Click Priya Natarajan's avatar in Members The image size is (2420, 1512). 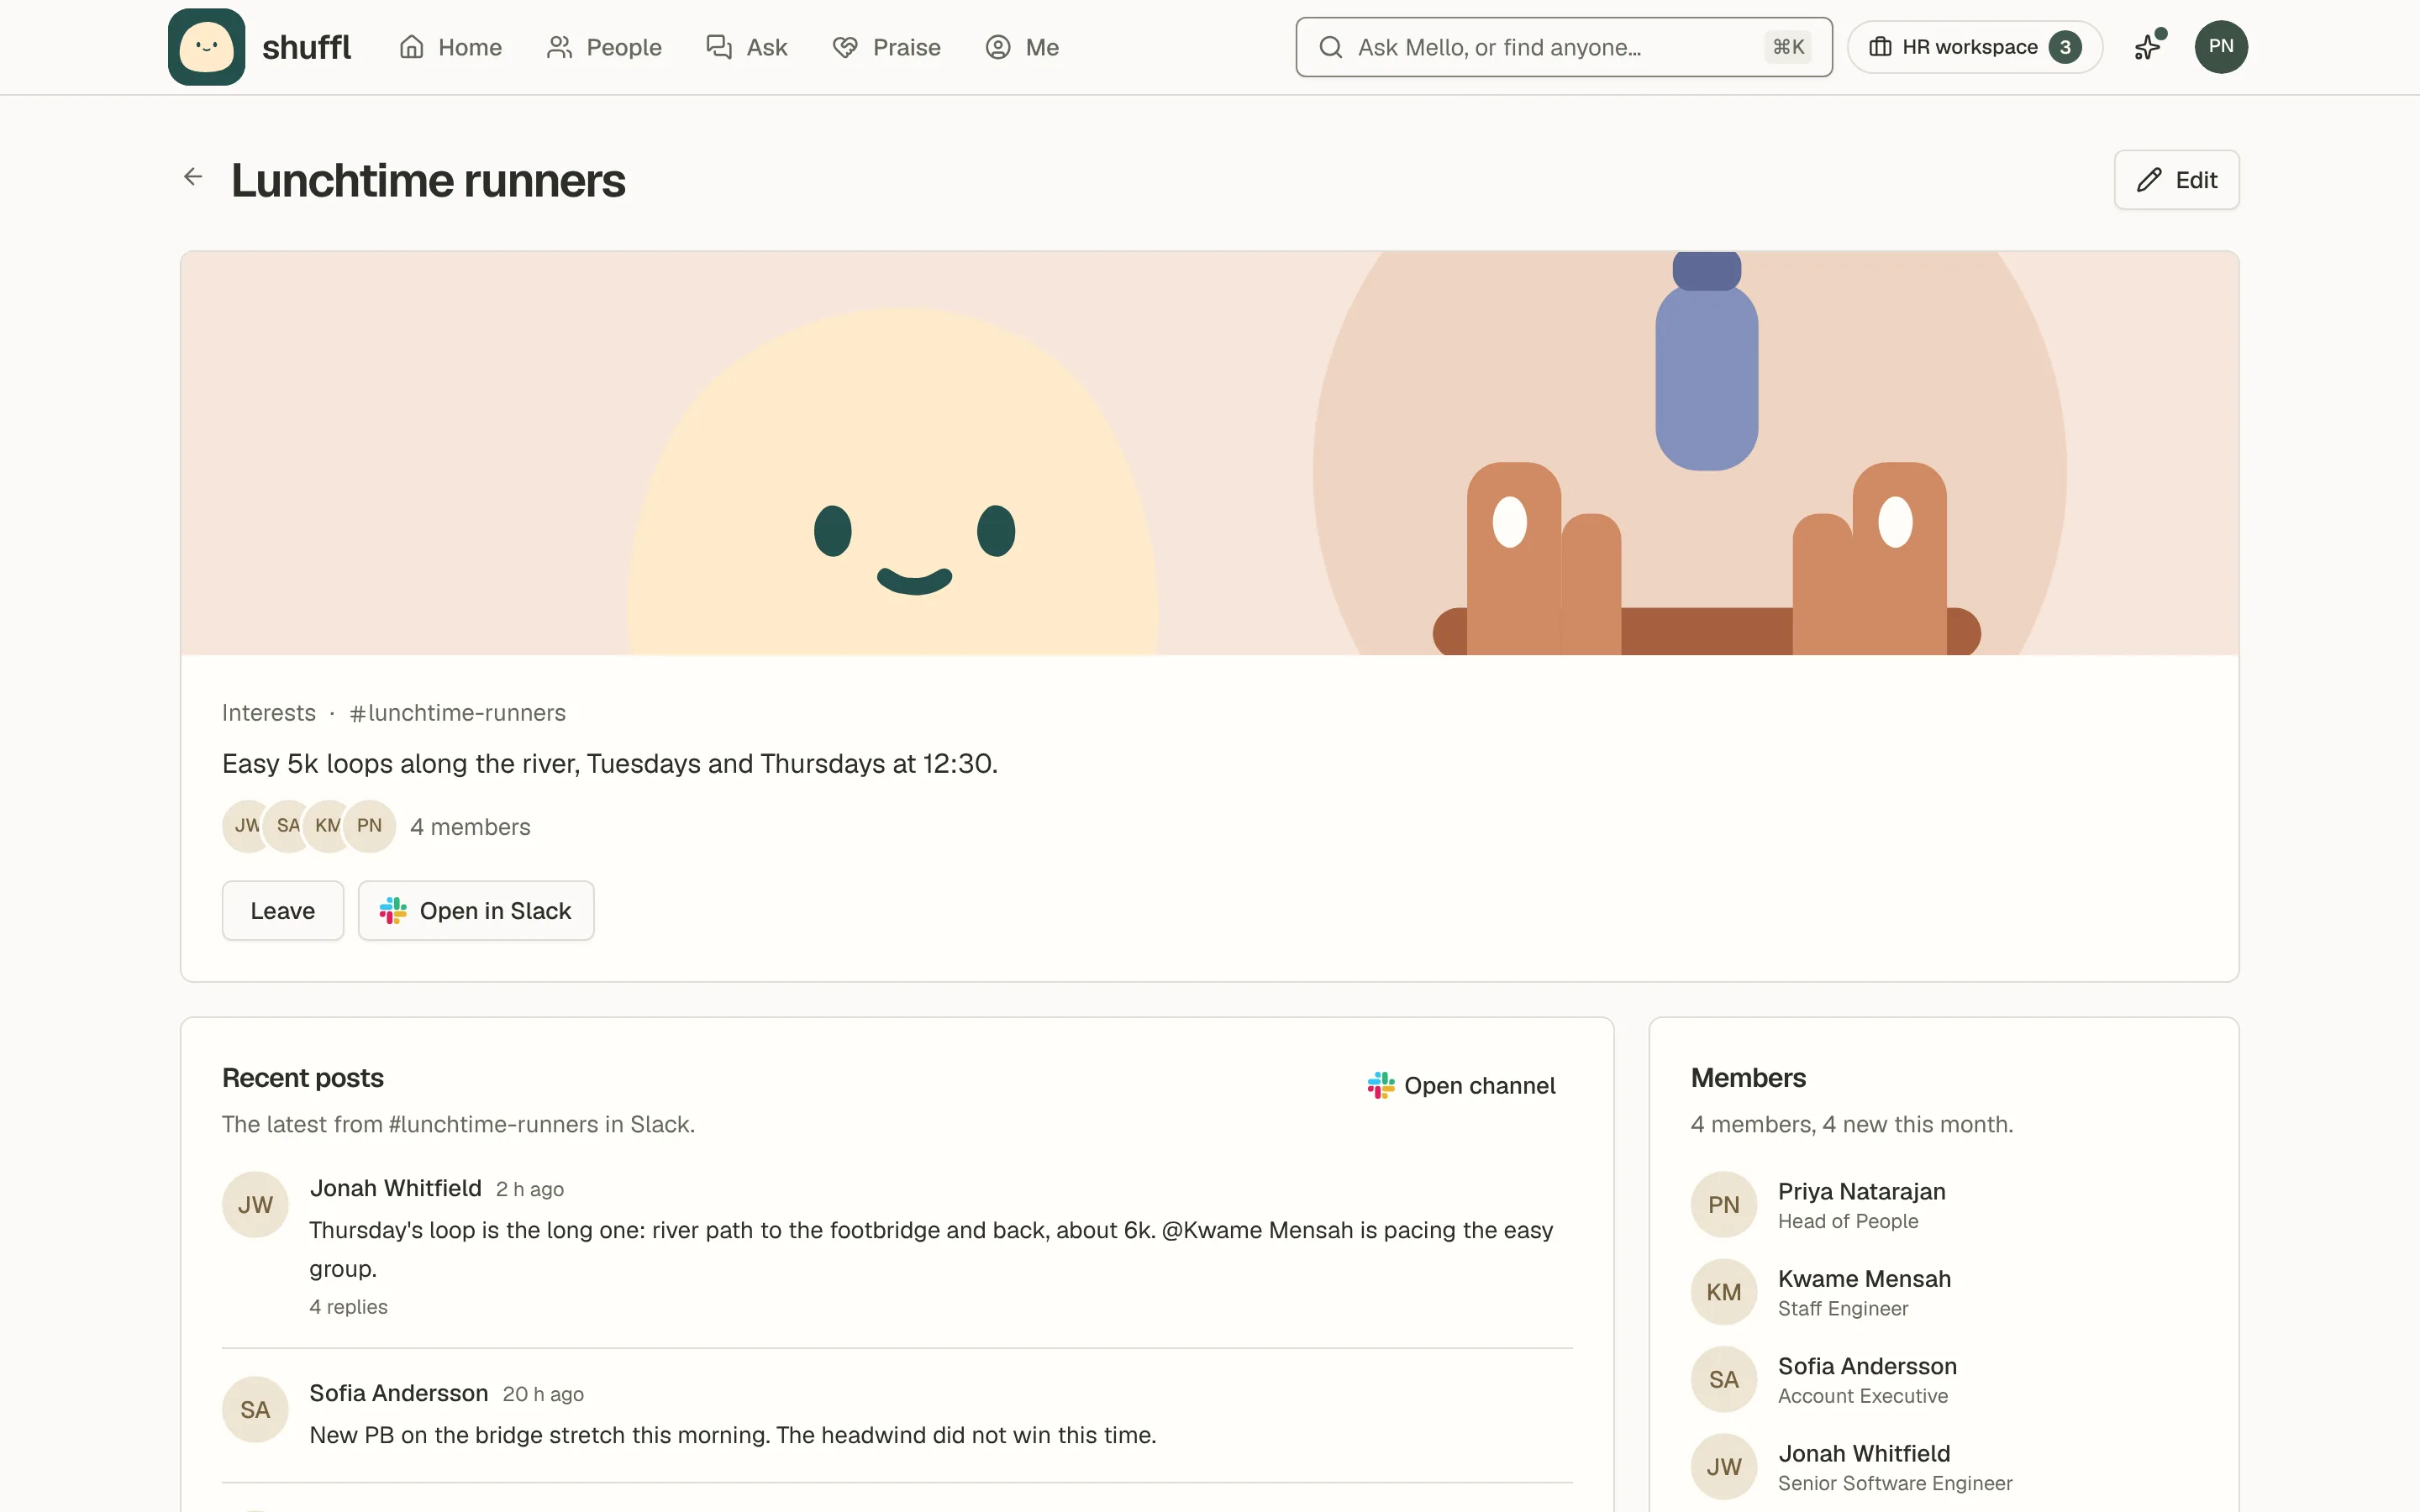tap(1724, 1204)
